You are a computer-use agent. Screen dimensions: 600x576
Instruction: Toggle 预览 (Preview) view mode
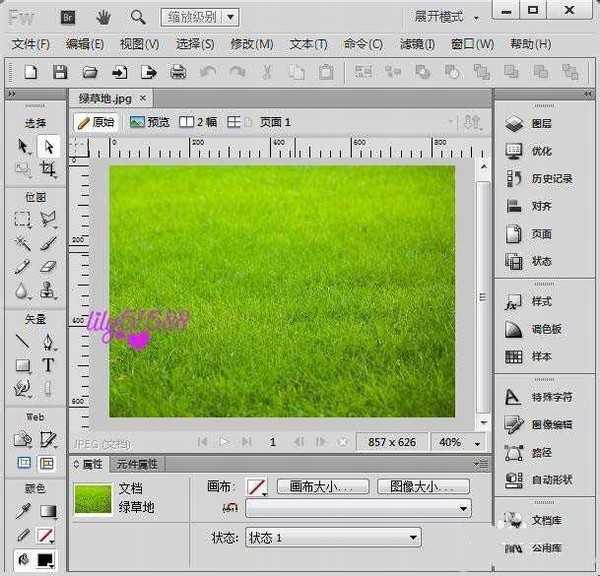pos(149,122)
